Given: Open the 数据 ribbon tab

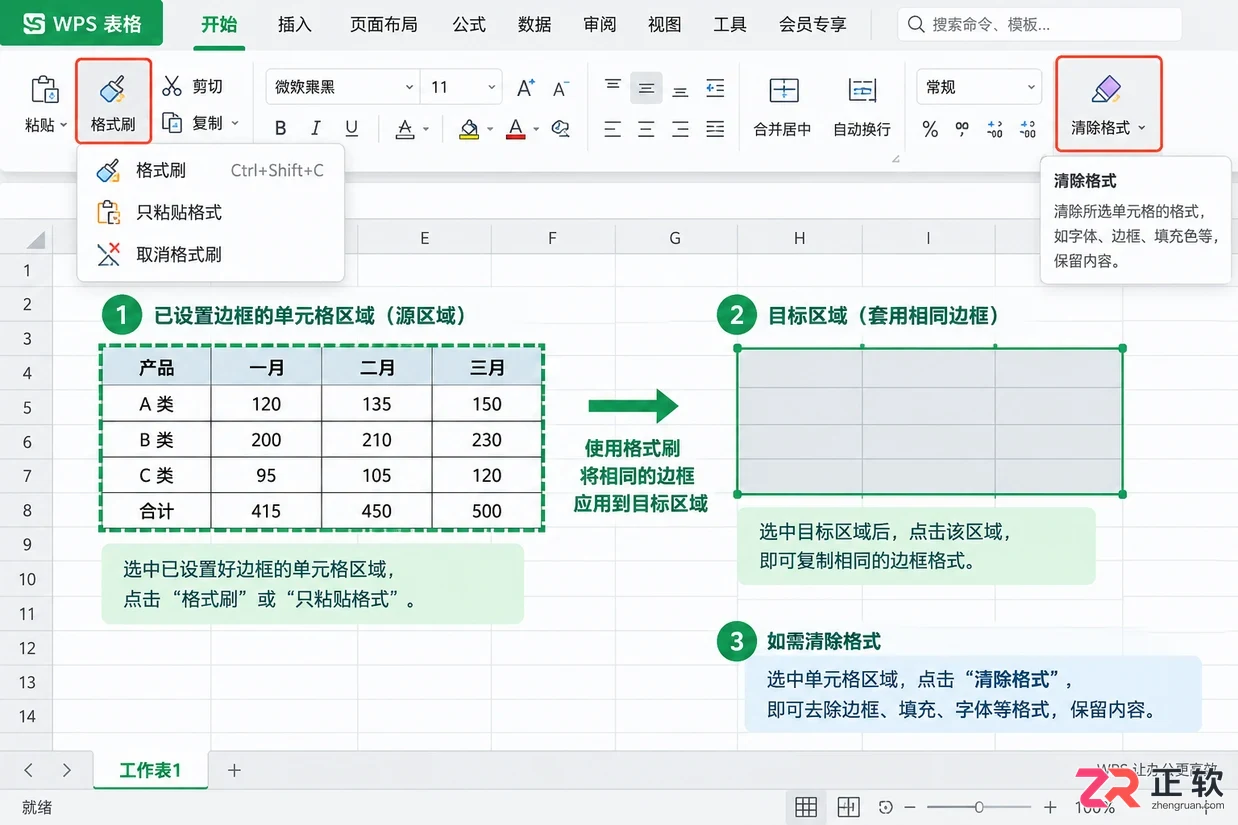Looking at the screenshot, I should click(x=535, y=24).
